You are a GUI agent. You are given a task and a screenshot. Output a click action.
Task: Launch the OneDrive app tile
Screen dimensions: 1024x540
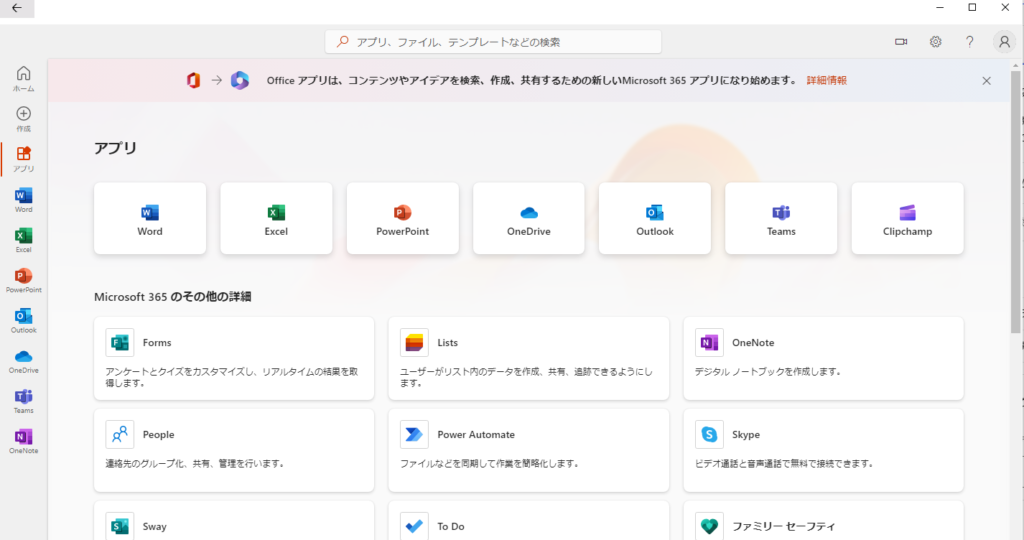528,219
